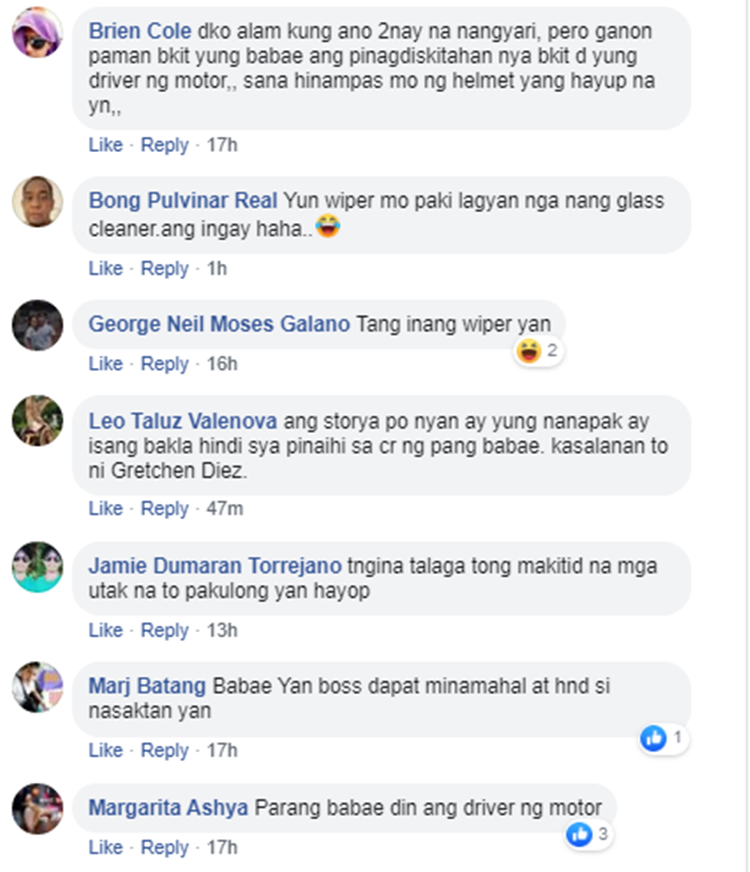The width and height of the screenshot is (750, 872).
Task: Open the 47m timestamp on Leo's comment
Action: pos(225,509)
